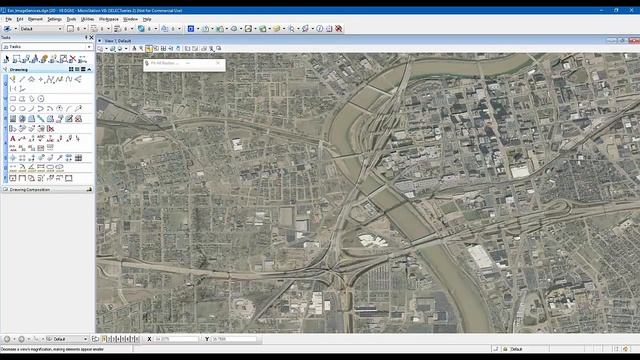Click the X coordinate input field
The width and height of the screenshot is (640, 360).
[x=176, y=339]
